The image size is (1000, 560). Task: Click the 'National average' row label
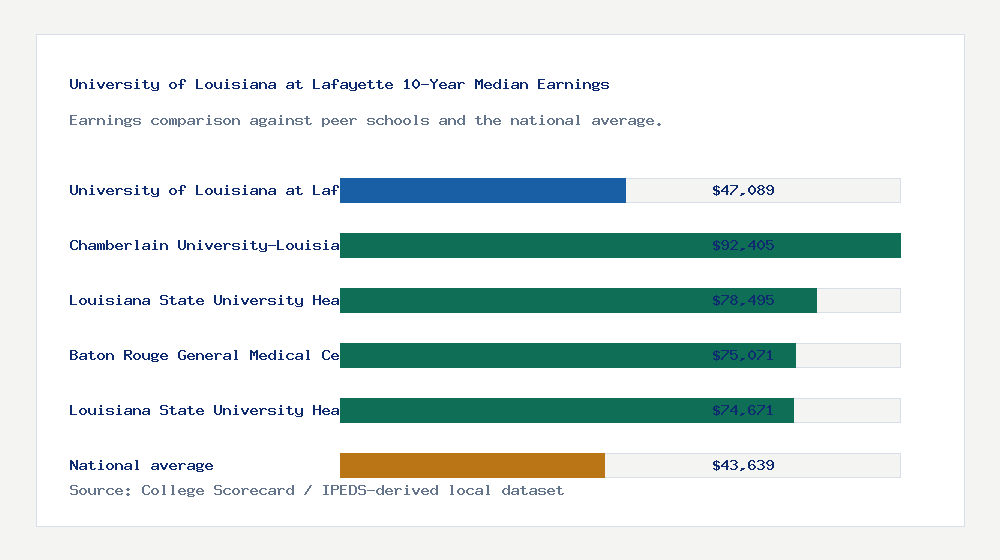coord(141,466)
